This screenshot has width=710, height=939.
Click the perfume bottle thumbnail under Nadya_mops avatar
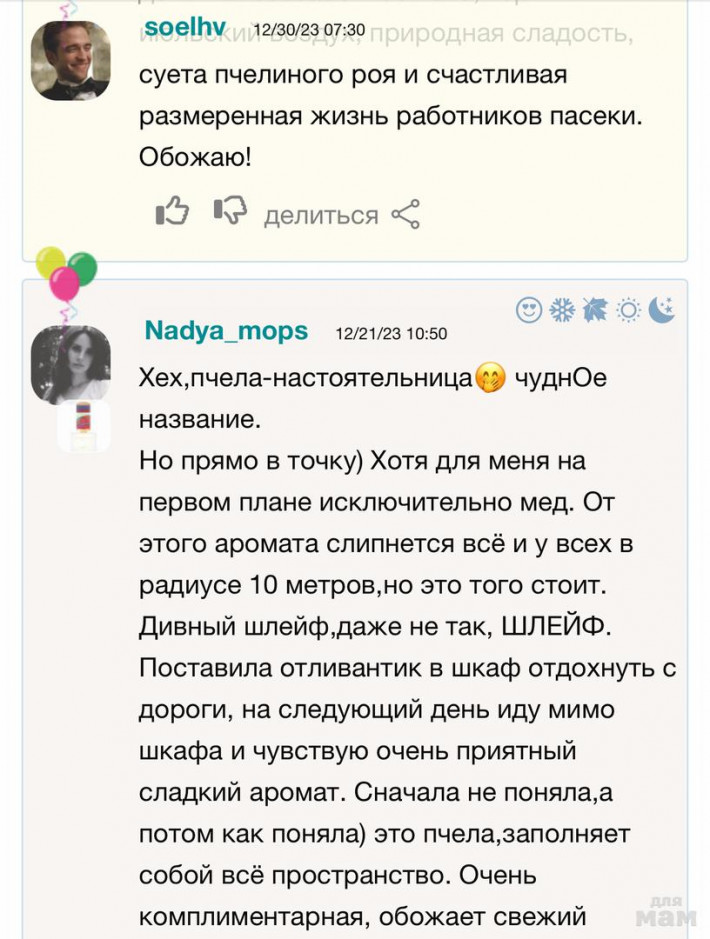pos(84,426)
